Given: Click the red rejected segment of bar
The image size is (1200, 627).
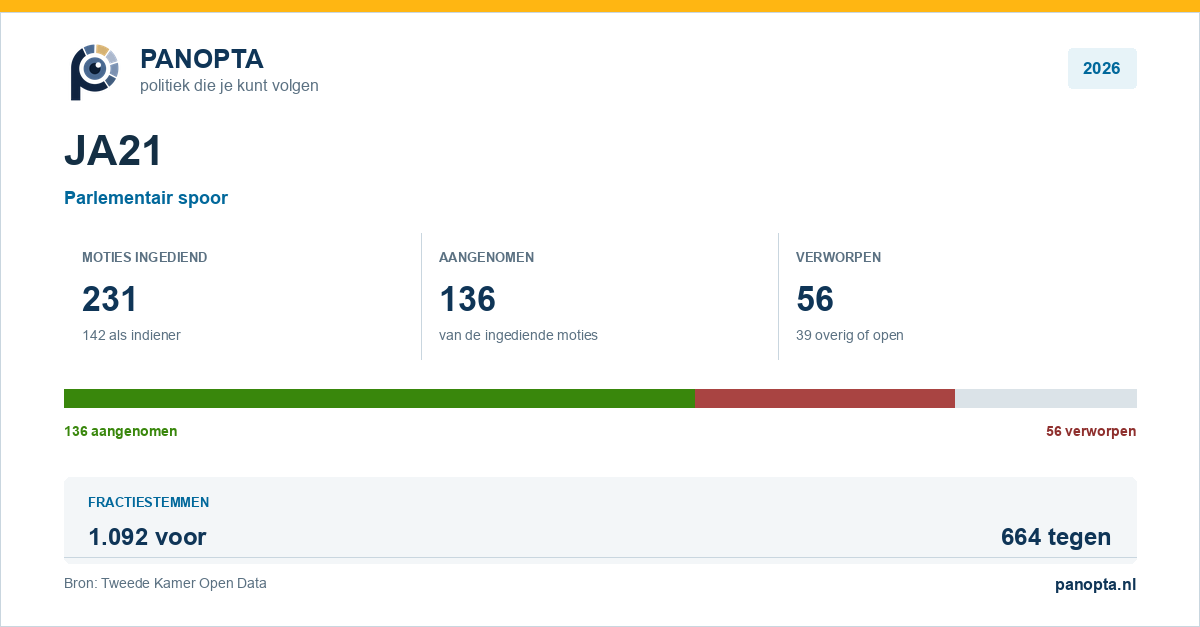Looking at the screenshot, I should (x=825, y=398).
